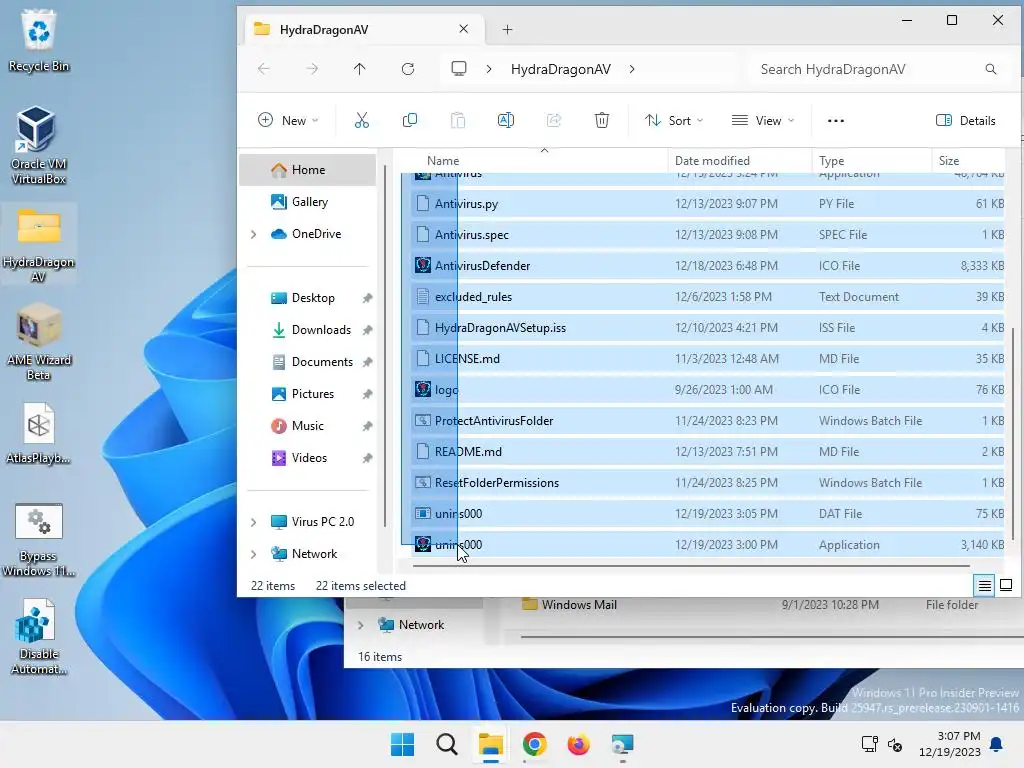
Task: Add a new tab
Action: [x=507, y=29]
